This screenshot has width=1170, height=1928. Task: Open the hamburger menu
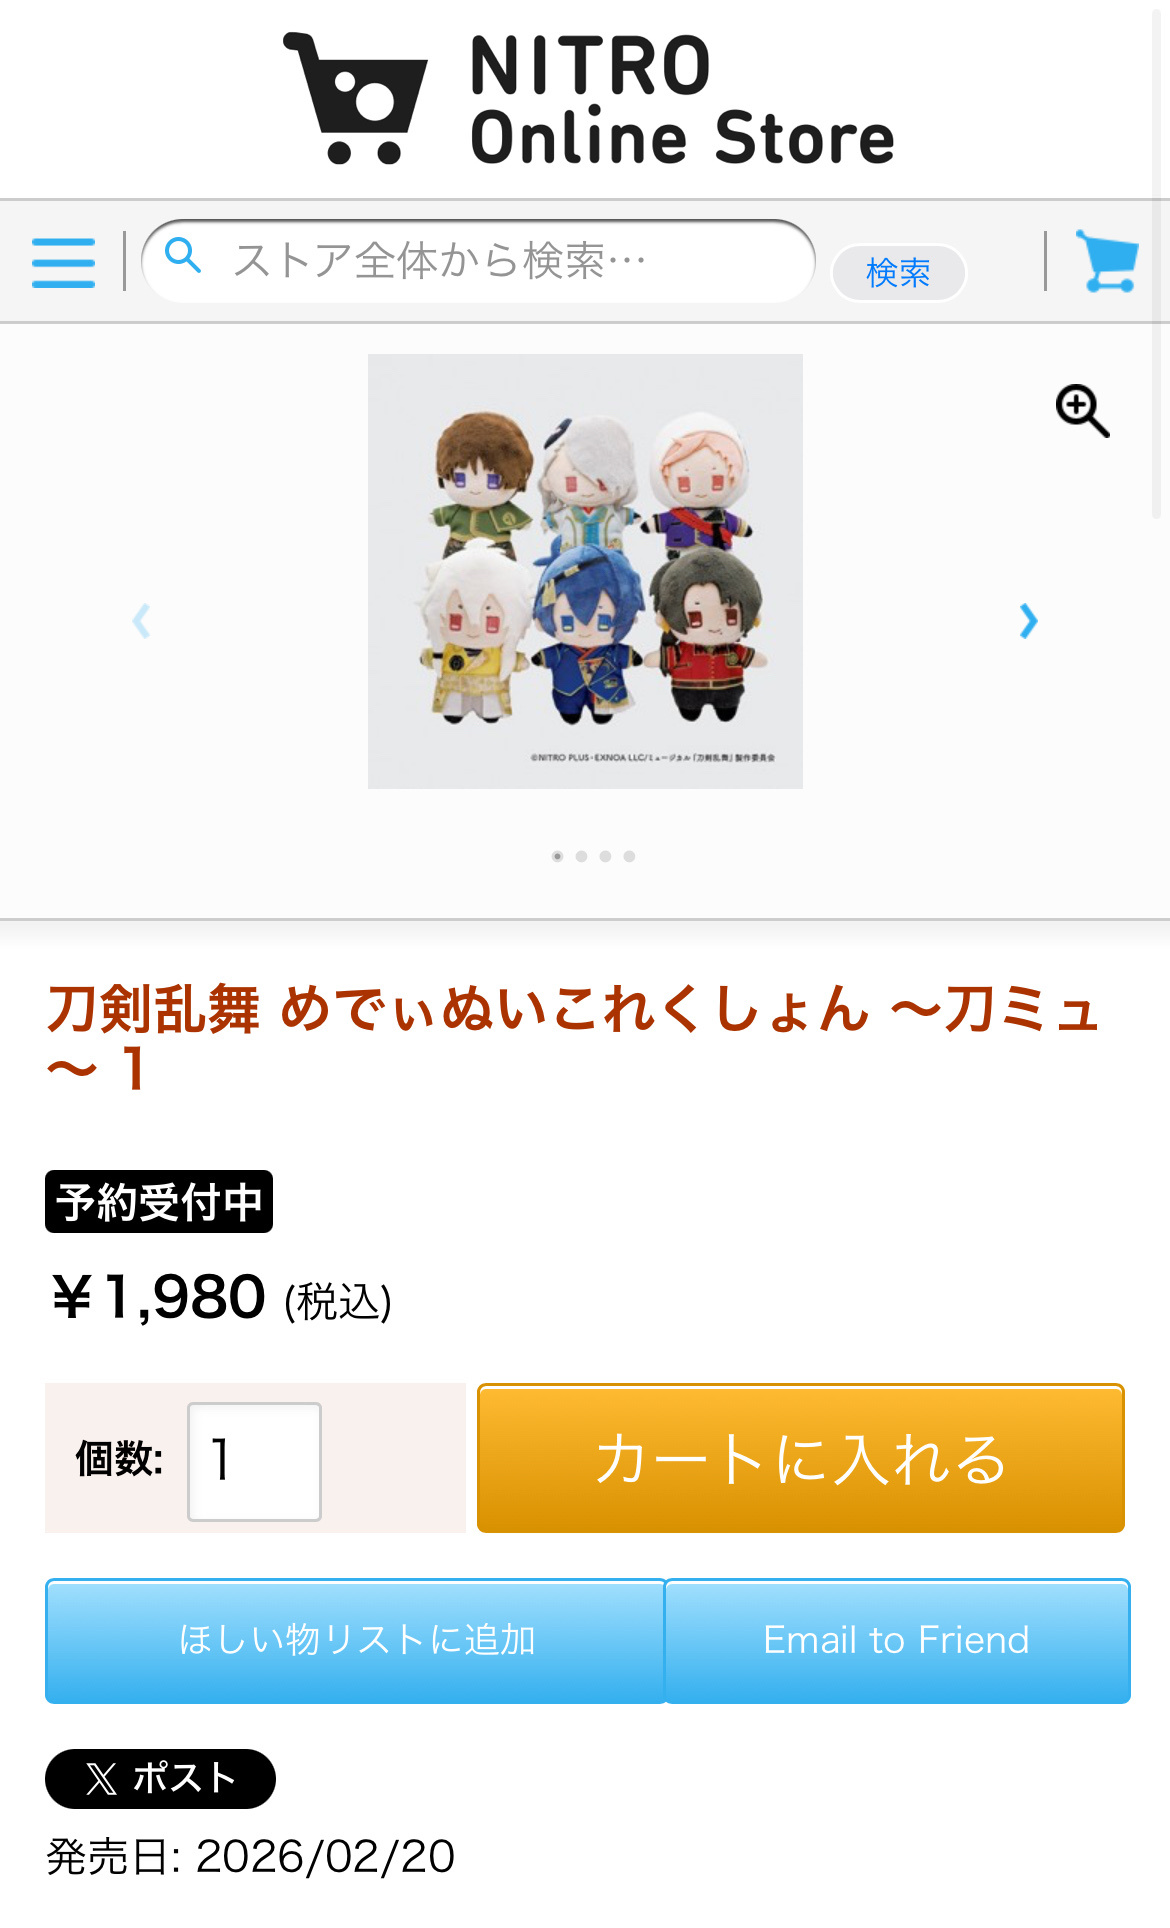[63, 262]
